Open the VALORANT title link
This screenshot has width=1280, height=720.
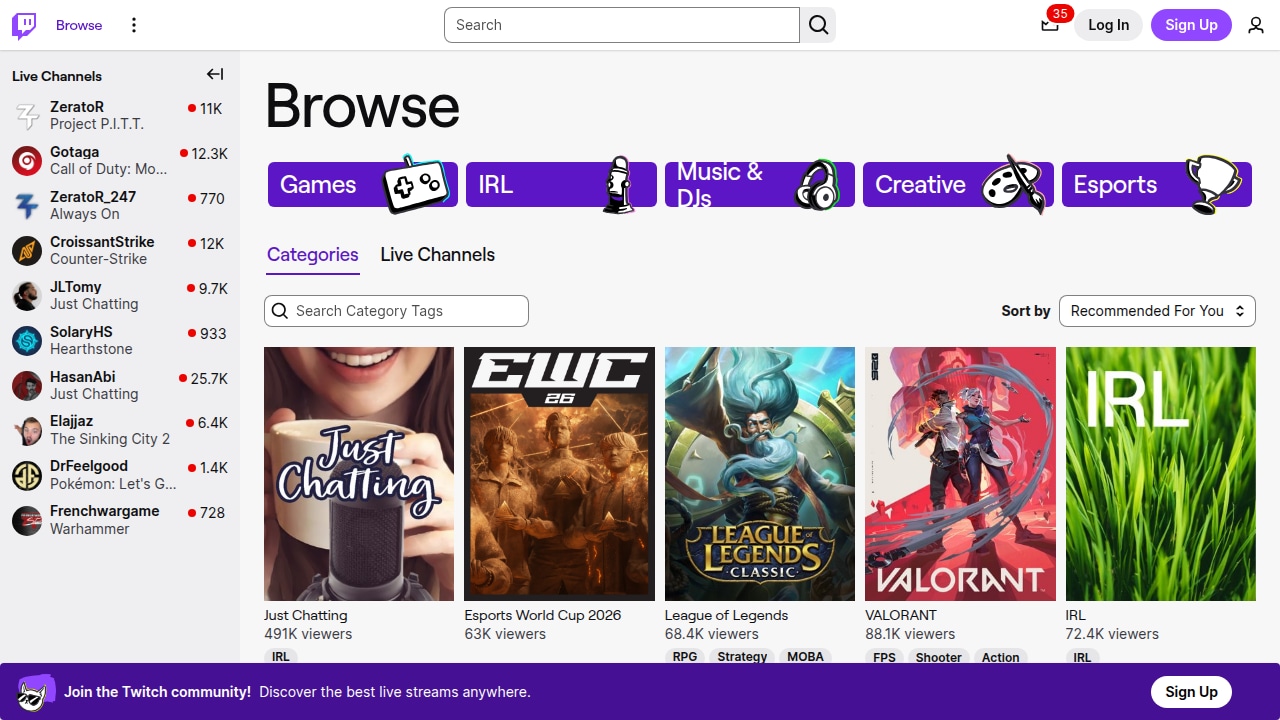point(901,615)
